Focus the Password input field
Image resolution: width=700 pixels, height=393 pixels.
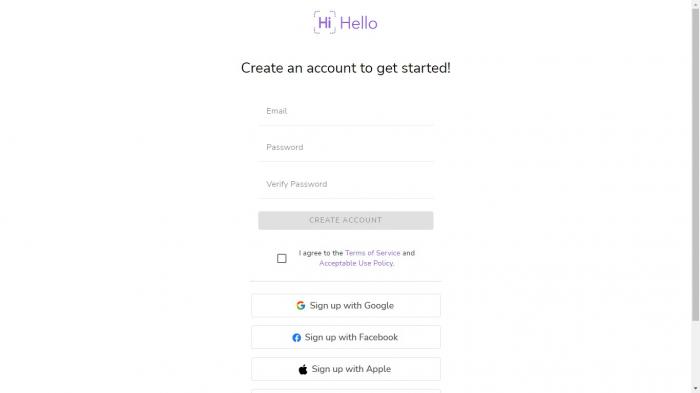(x=346, y=148)
